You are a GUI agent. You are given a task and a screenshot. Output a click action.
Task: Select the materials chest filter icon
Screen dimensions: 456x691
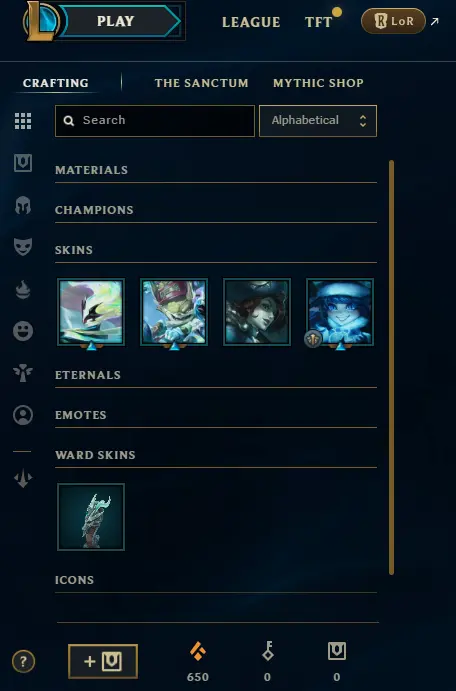click(x=23, y=163)
